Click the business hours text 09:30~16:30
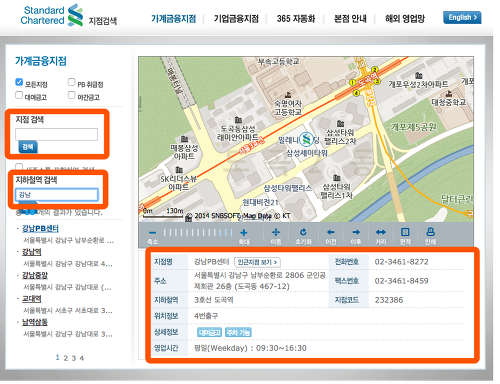500x384 pixels. click(x=281, y=348)
